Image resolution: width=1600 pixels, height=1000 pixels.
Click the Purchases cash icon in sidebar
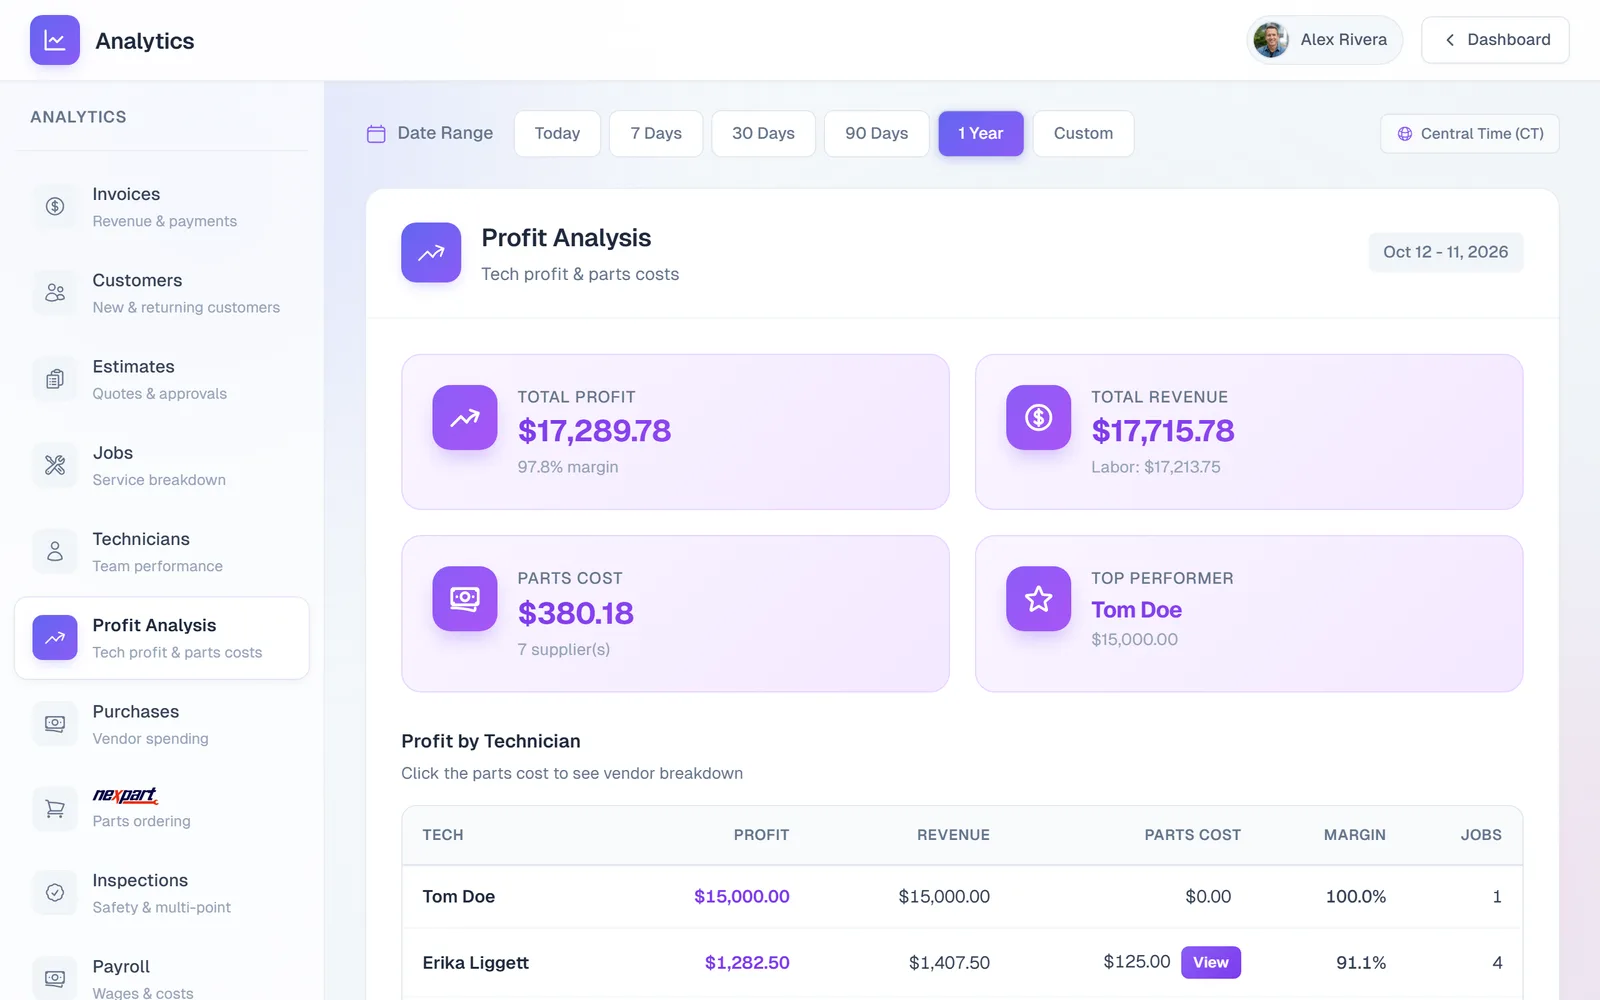[55, 724]
